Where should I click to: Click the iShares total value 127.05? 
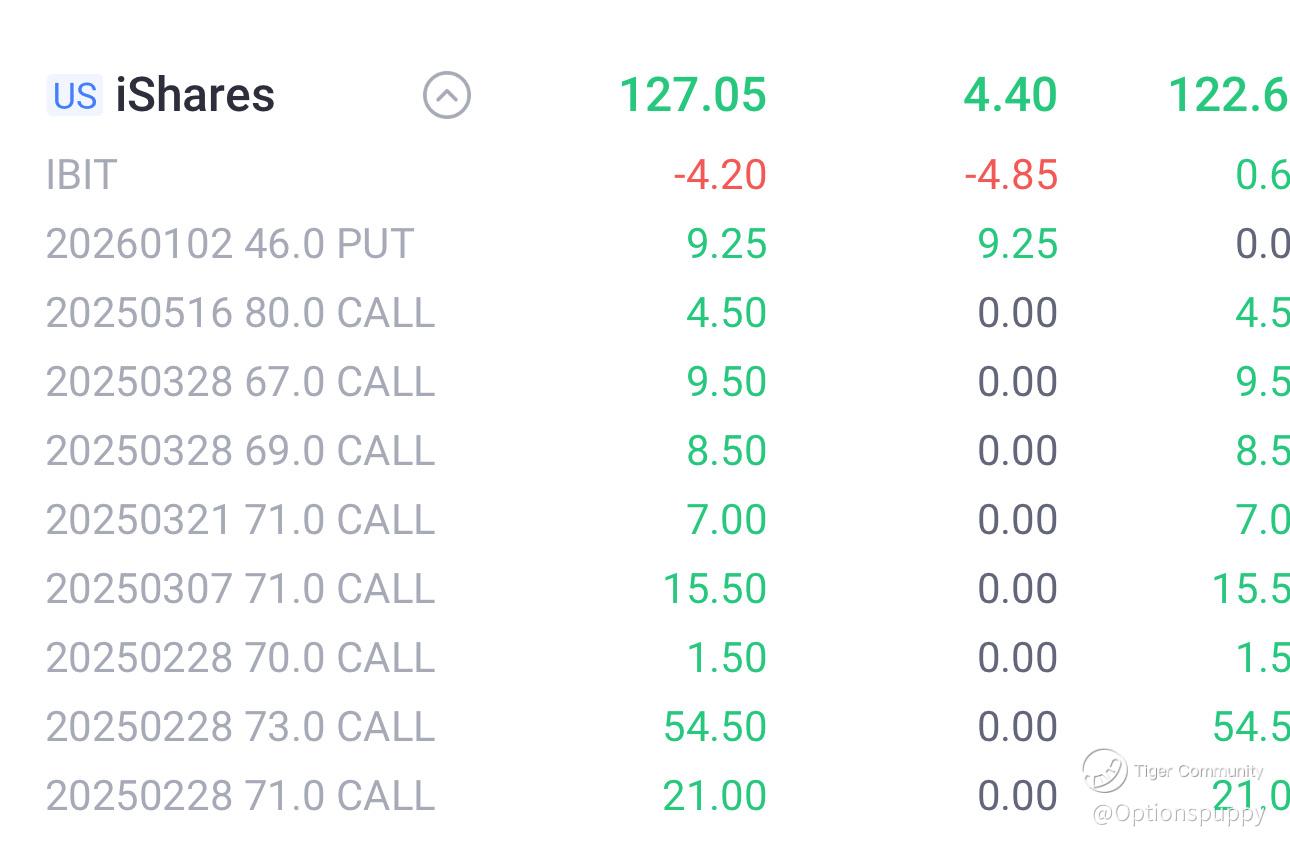point(692,96)
